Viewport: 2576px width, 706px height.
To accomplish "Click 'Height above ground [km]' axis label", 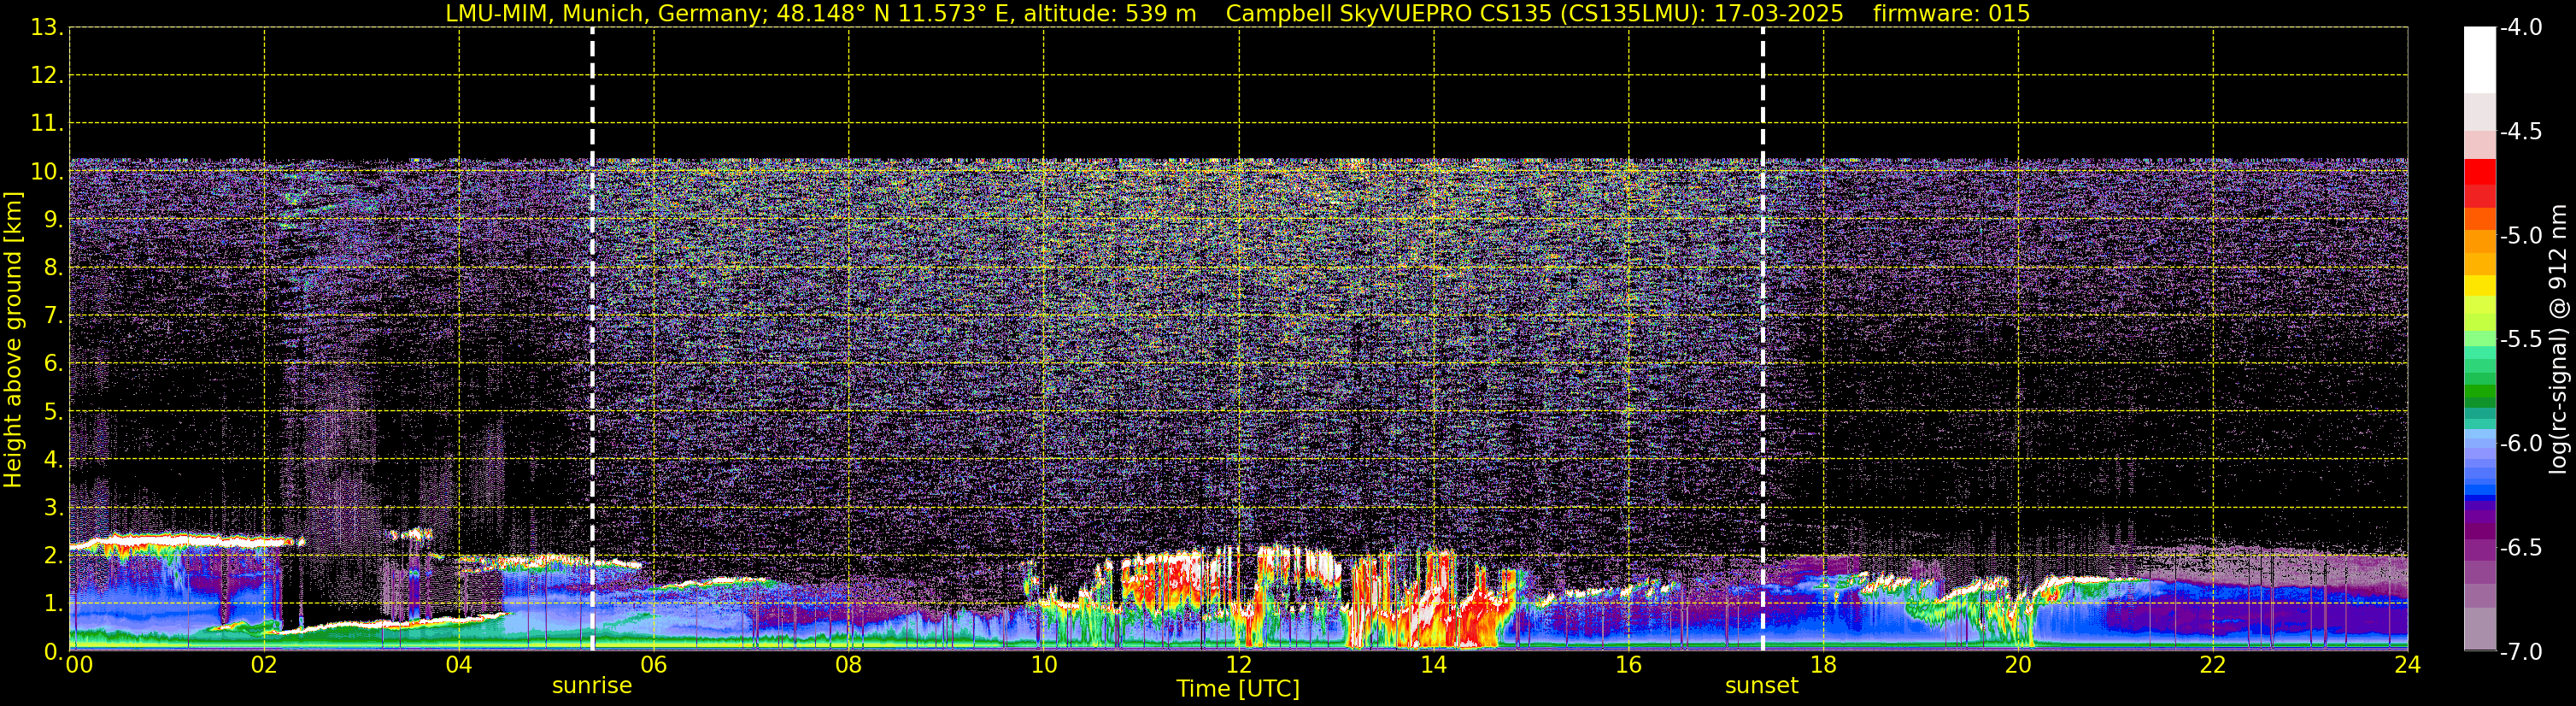I will tap(13, 340).
